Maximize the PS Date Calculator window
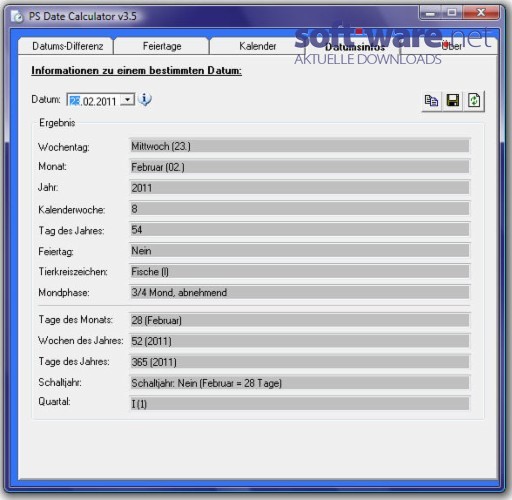The width and height of the screenshot is (512, 500). (x=452, y=13)
